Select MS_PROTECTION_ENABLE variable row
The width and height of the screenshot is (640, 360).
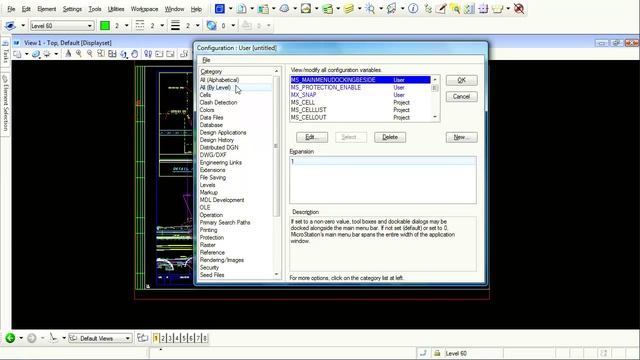(x=360, y=87)
